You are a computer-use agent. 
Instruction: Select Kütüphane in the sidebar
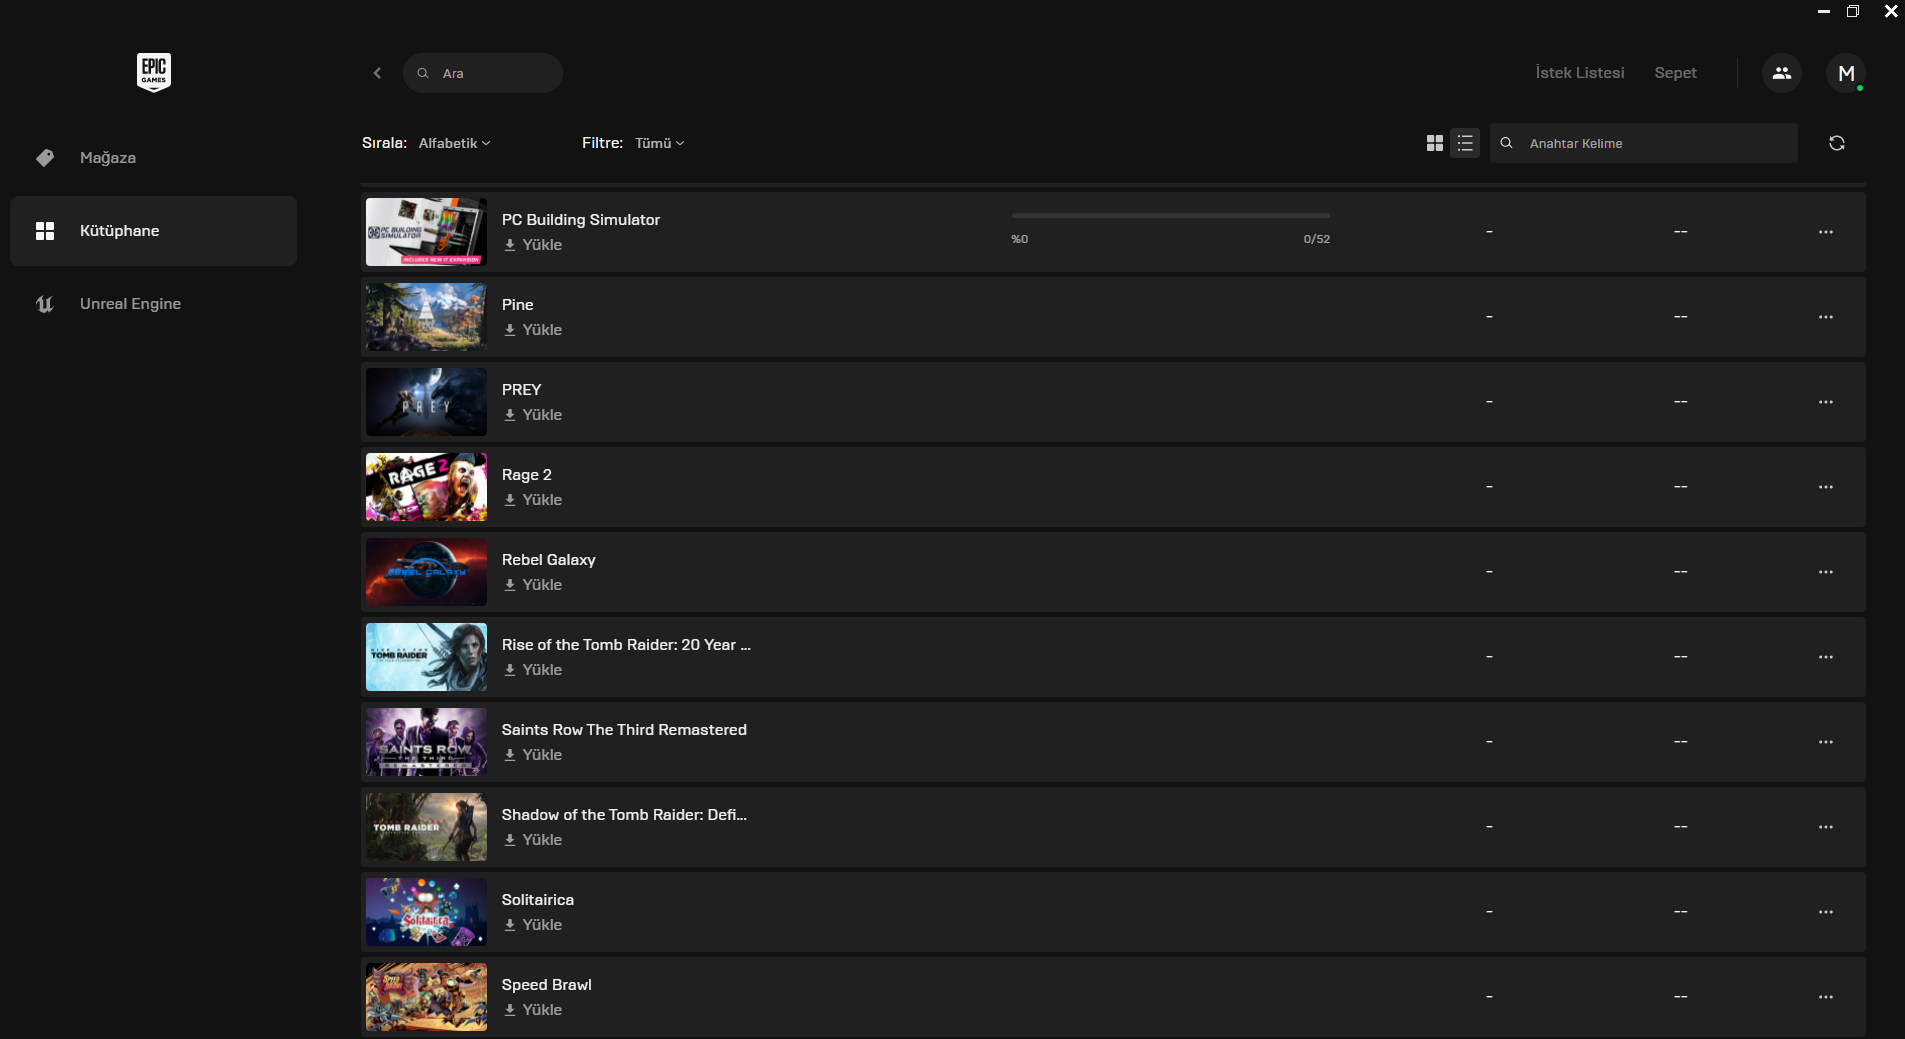coord(153,231)
